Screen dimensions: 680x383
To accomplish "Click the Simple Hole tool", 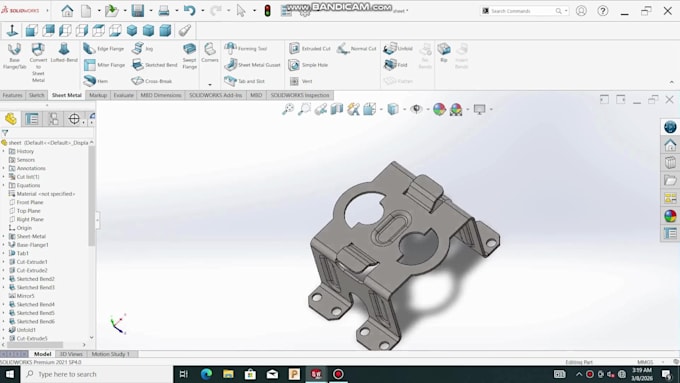I will tap(308, 65).
